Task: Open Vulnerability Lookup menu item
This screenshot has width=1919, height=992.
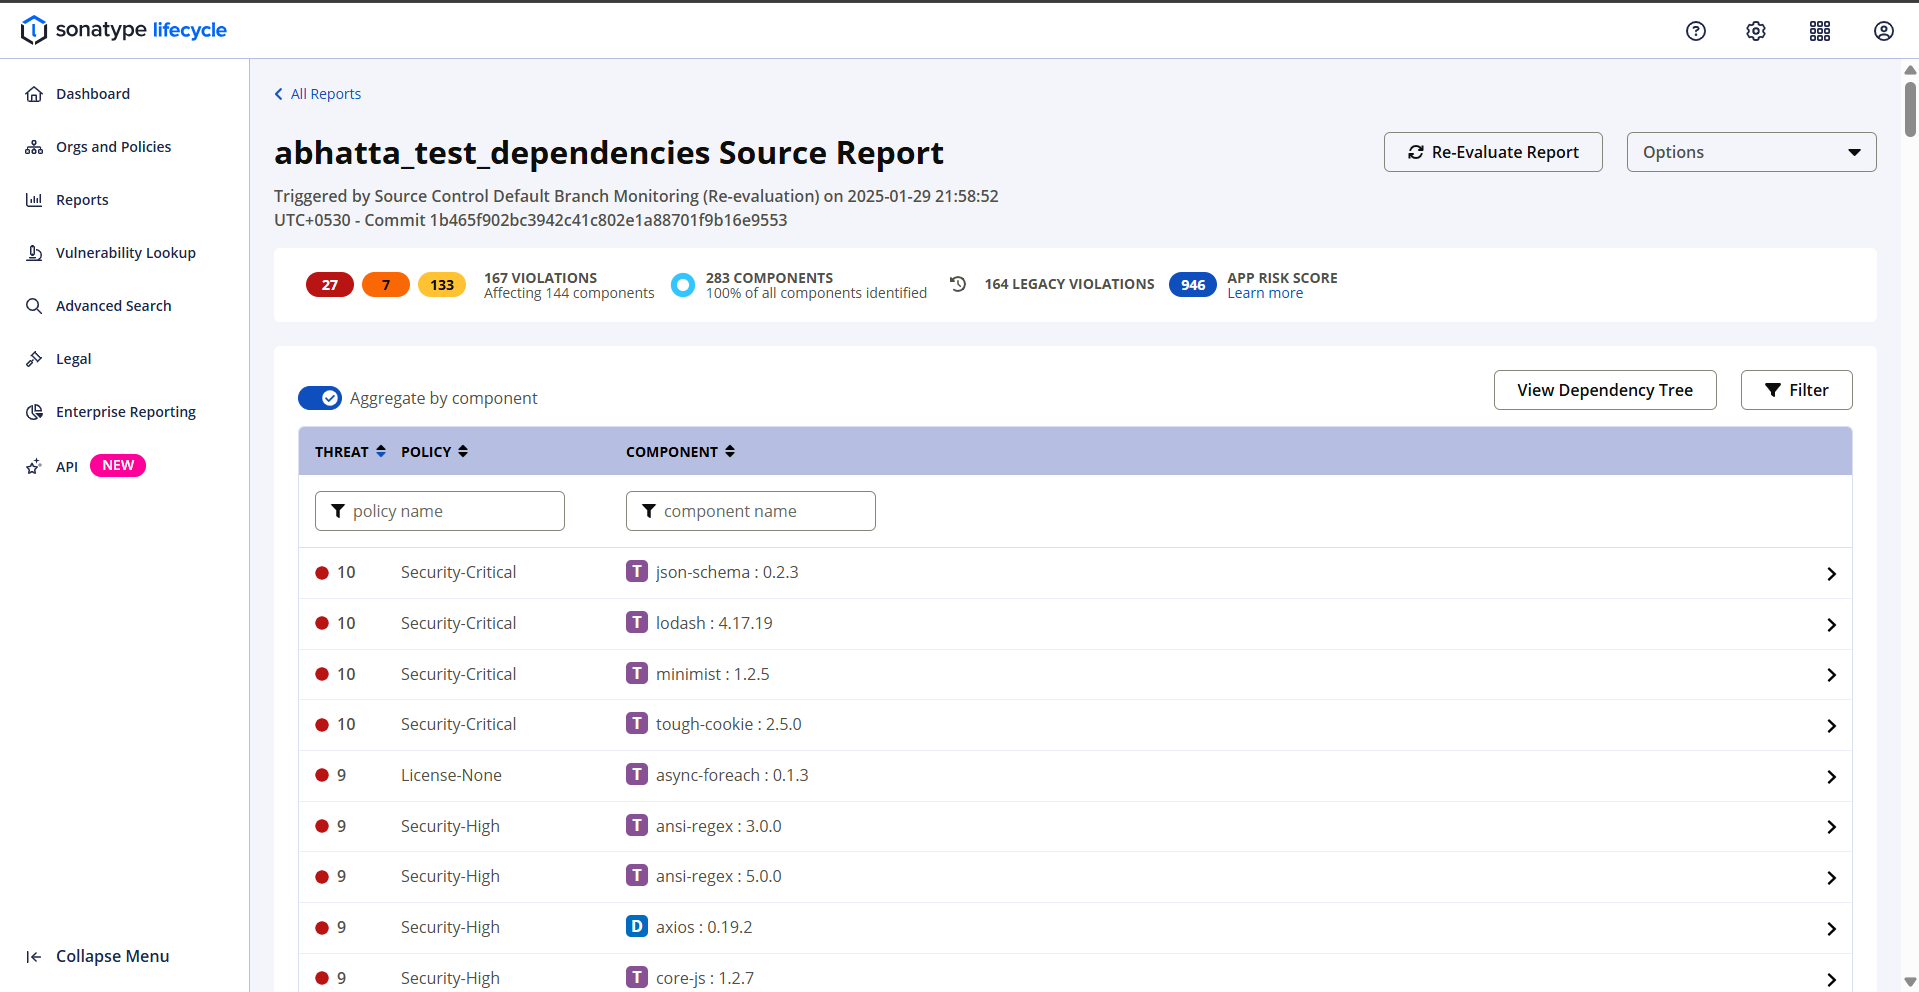Action: click(126, 253)
